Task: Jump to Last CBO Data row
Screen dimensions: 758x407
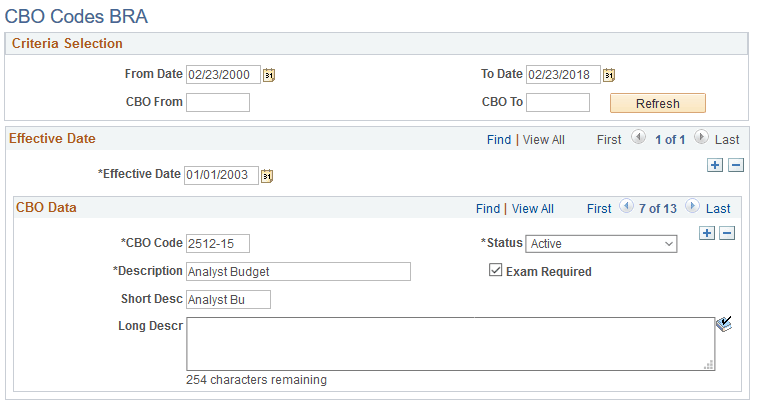Action: click(718, 209)
